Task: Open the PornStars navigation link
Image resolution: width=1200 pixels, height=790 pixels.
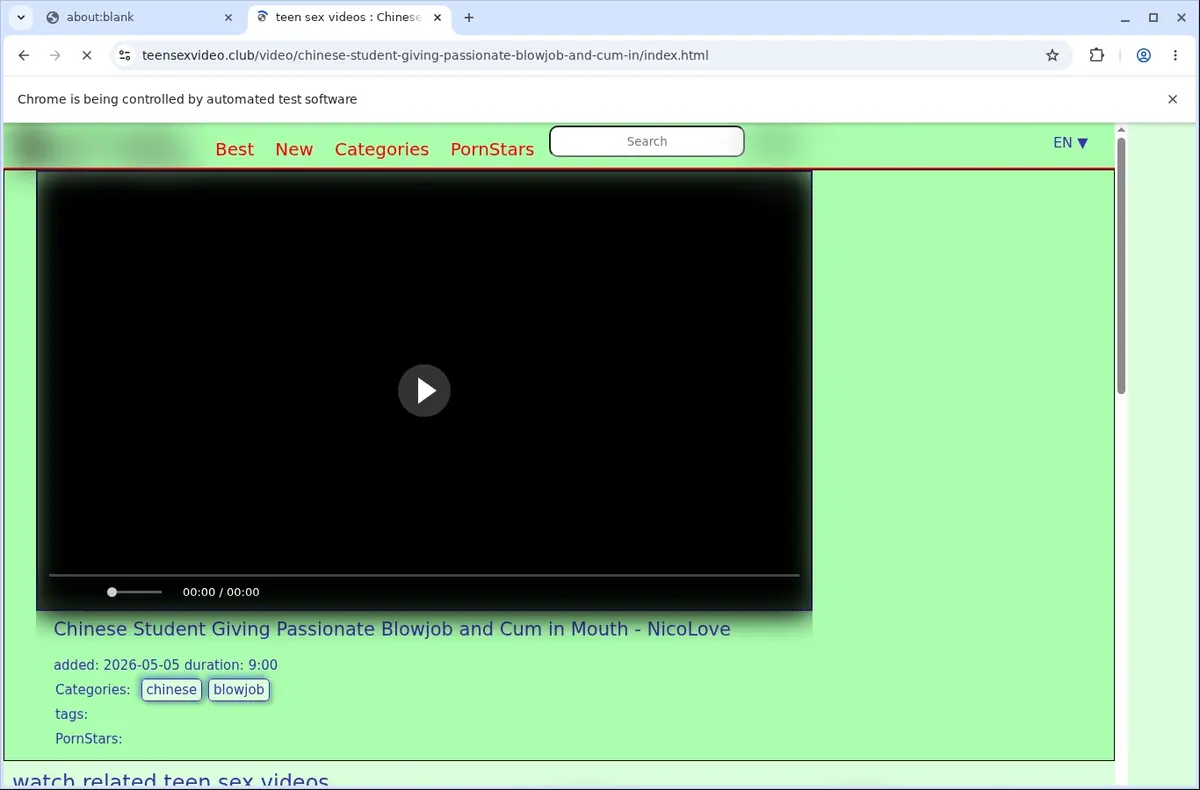Action: 492,149
